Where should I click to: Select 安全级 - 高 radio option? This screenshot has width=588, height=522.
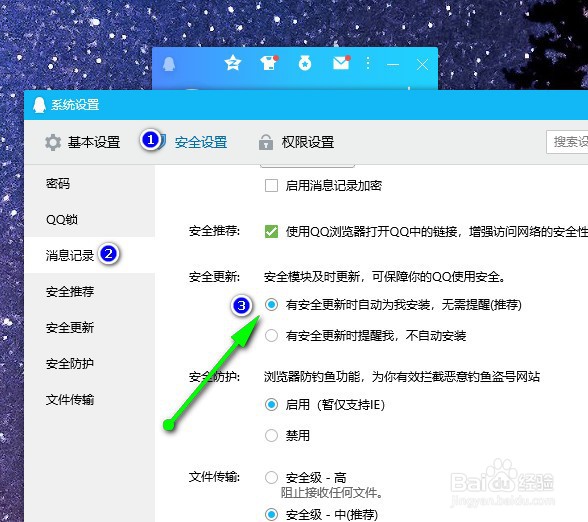tap(271, 477)
